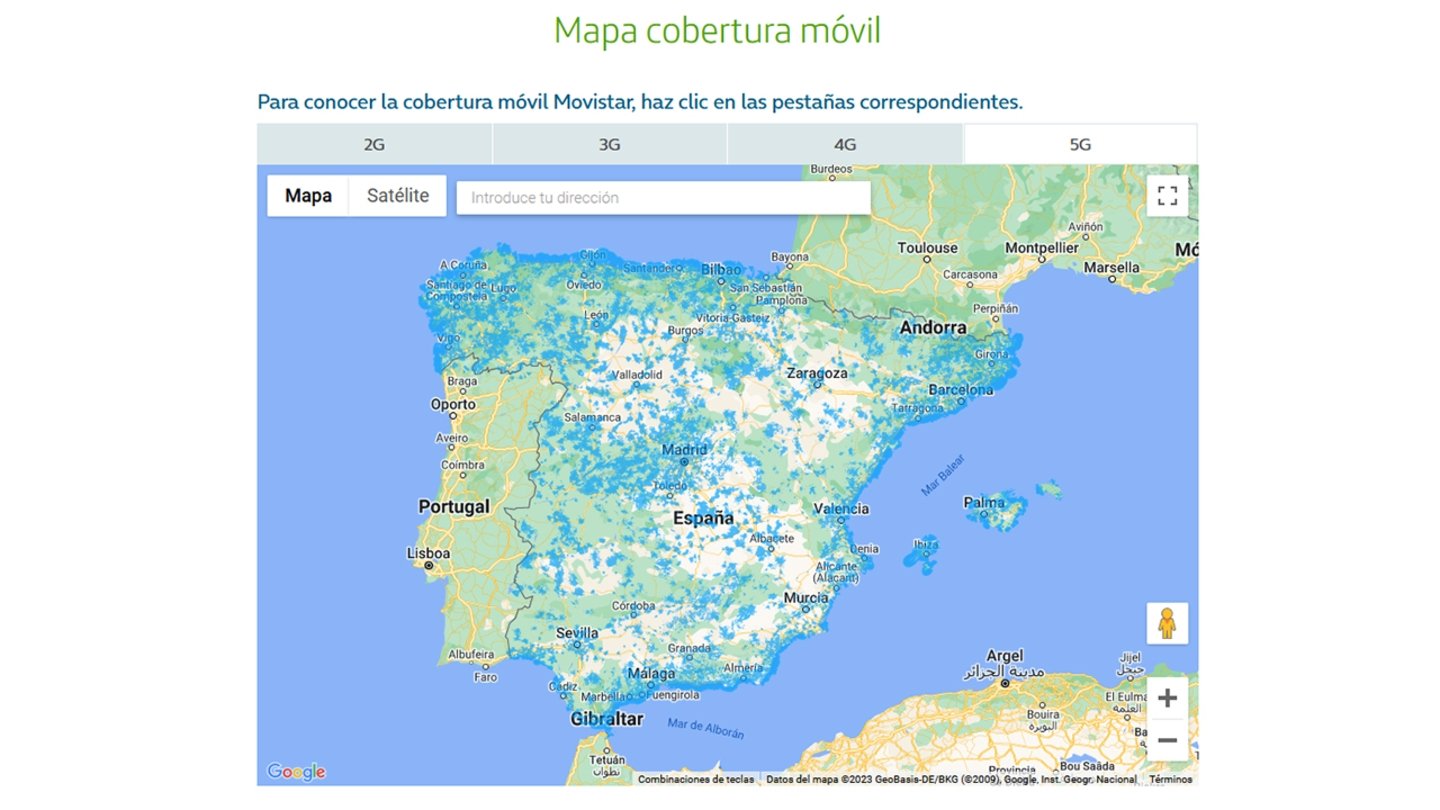Screen dimensions: 1440x810
Task: Switch to the 4G coverage tab
Action: [x=845, y=144]
